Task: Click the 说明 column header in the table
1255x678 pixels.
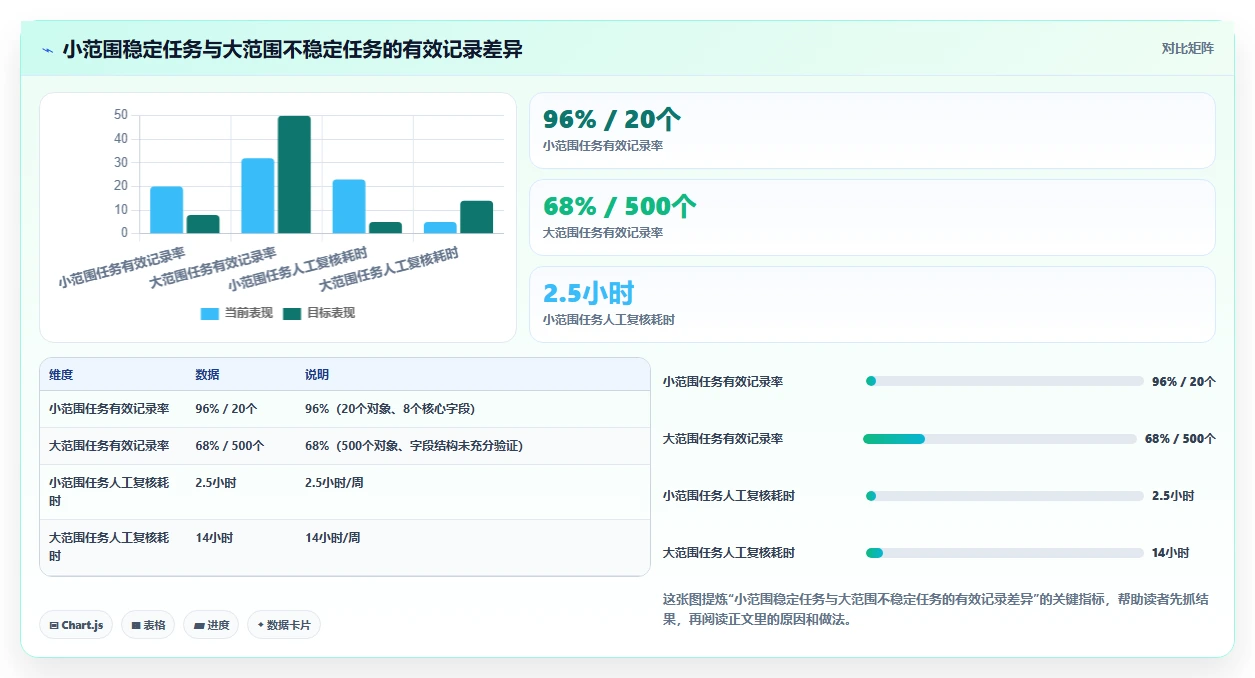Action: (x=317, y=375)
